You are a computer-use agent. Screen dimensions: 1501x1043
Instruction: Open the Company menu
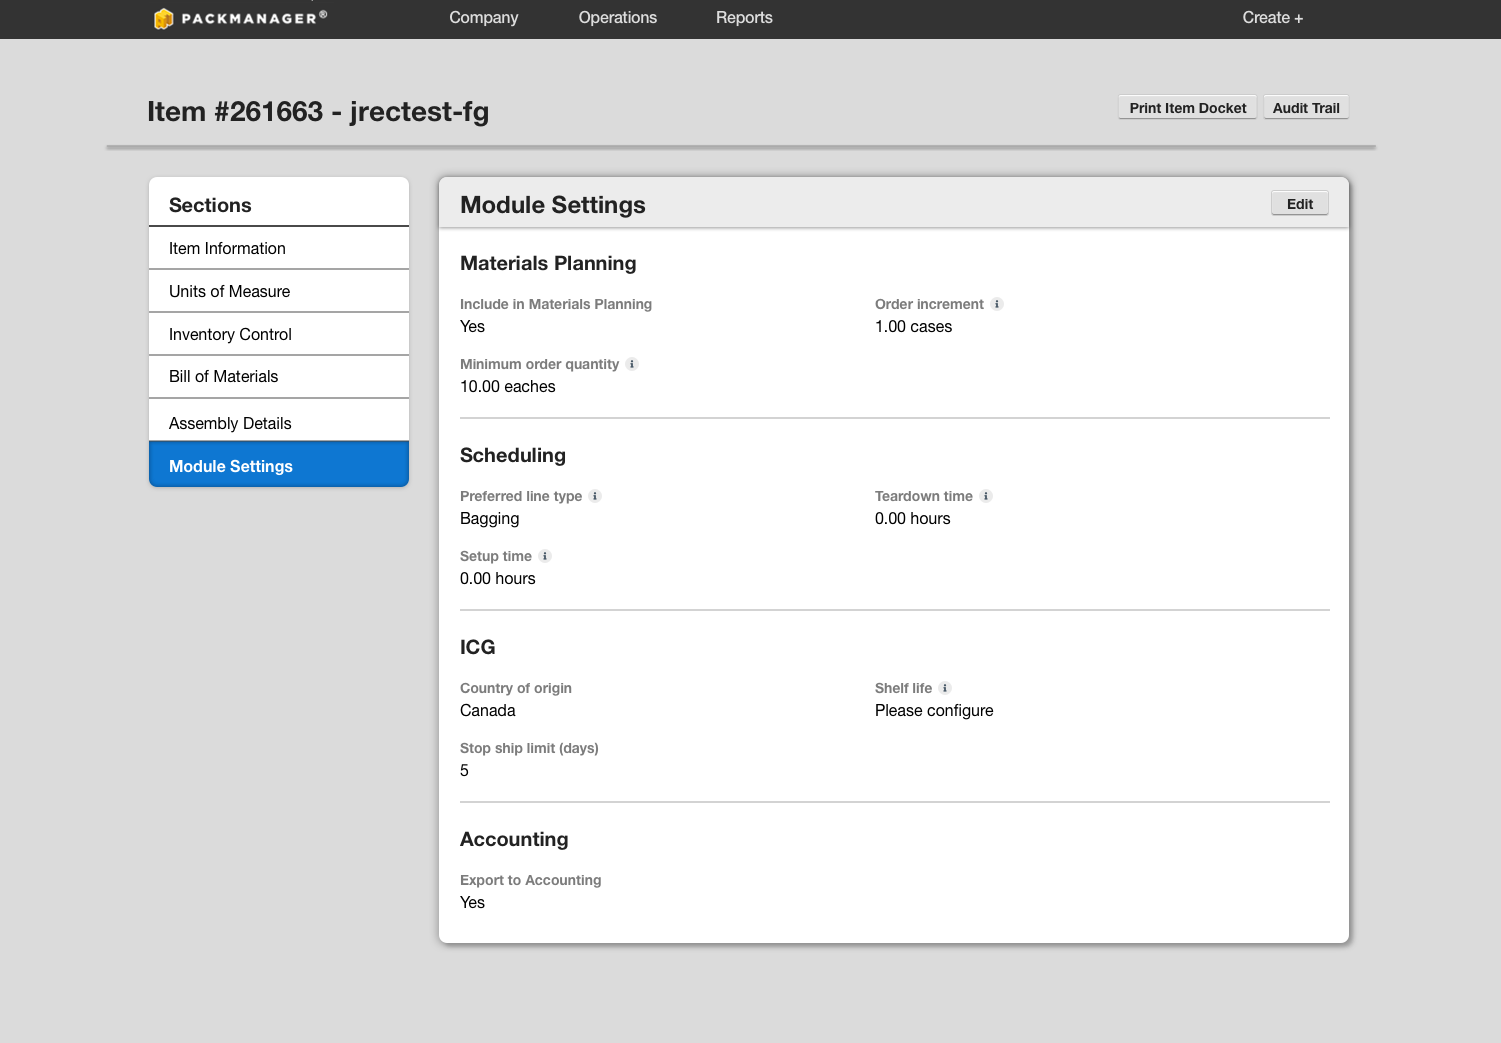tap(484, 18)
